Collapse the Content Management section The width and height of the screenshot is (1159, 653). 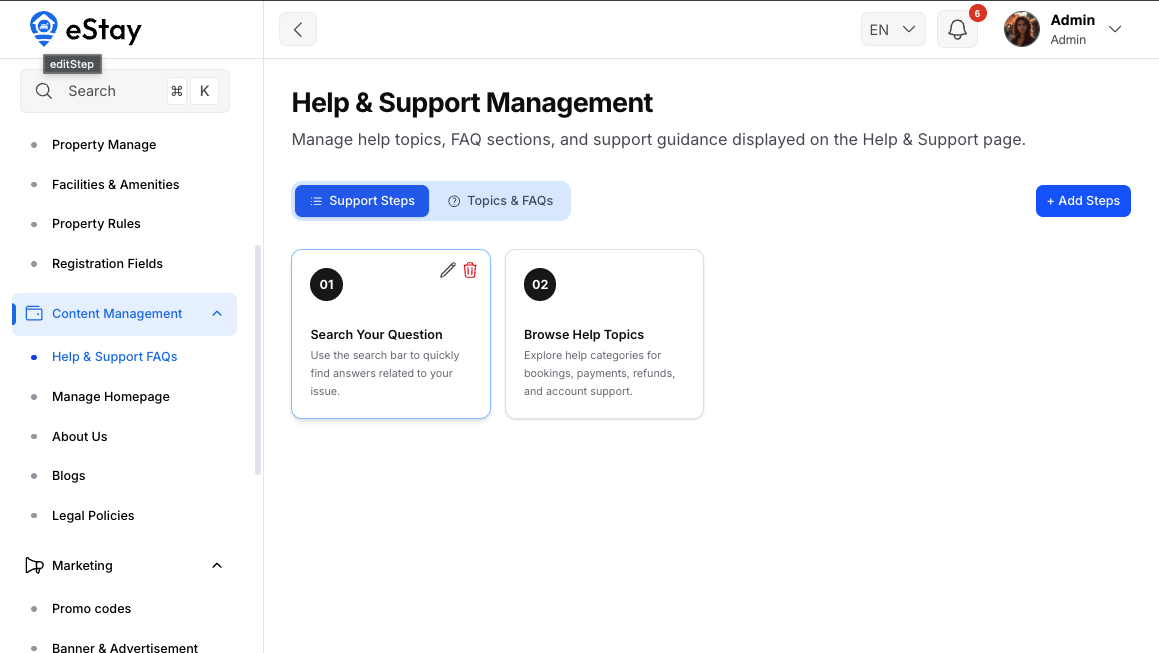pyautogui.click(x=217, y=314)
